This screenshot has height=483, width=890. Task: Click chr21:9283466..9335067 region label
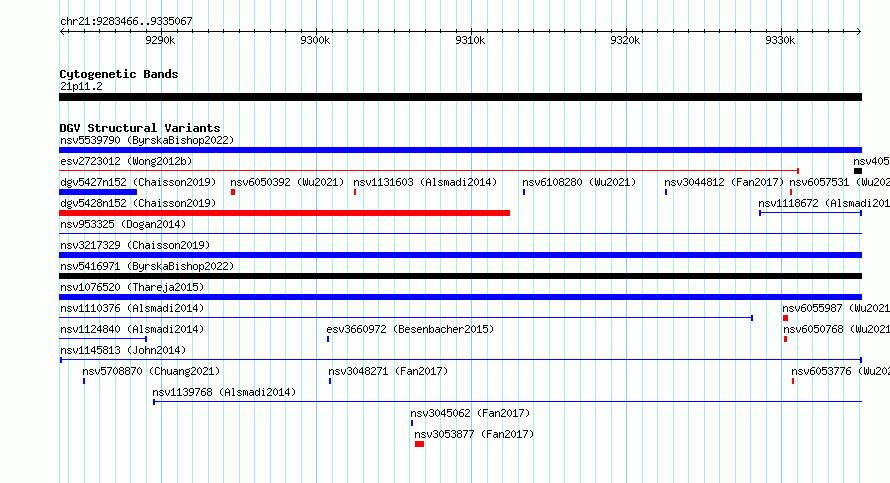(x=126, y=21)
